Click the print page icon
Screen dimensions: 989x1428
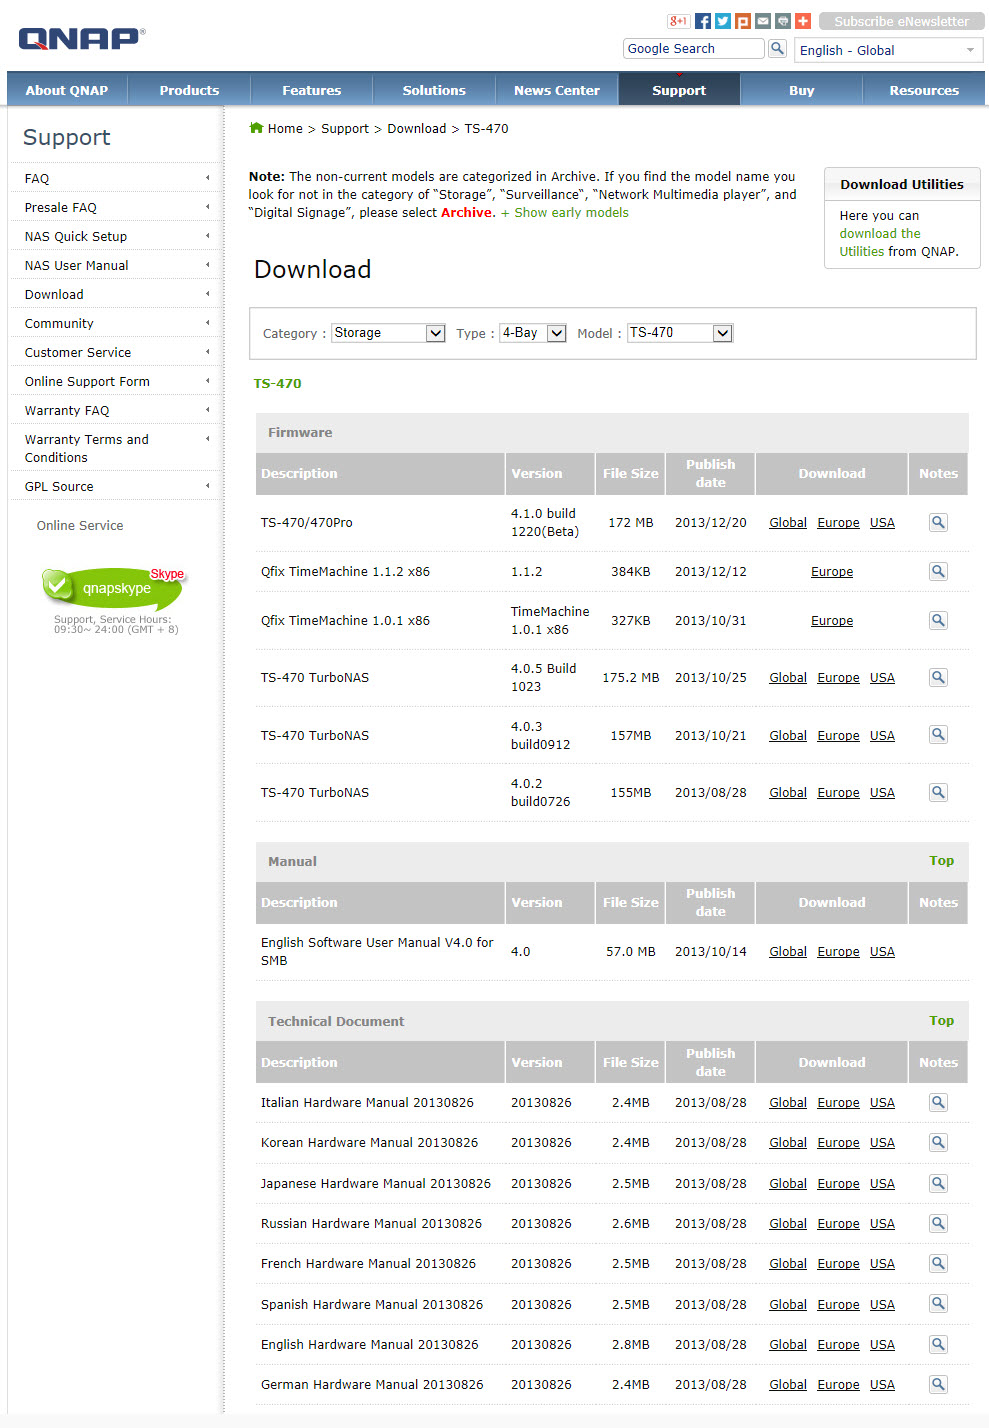[783, 21]
